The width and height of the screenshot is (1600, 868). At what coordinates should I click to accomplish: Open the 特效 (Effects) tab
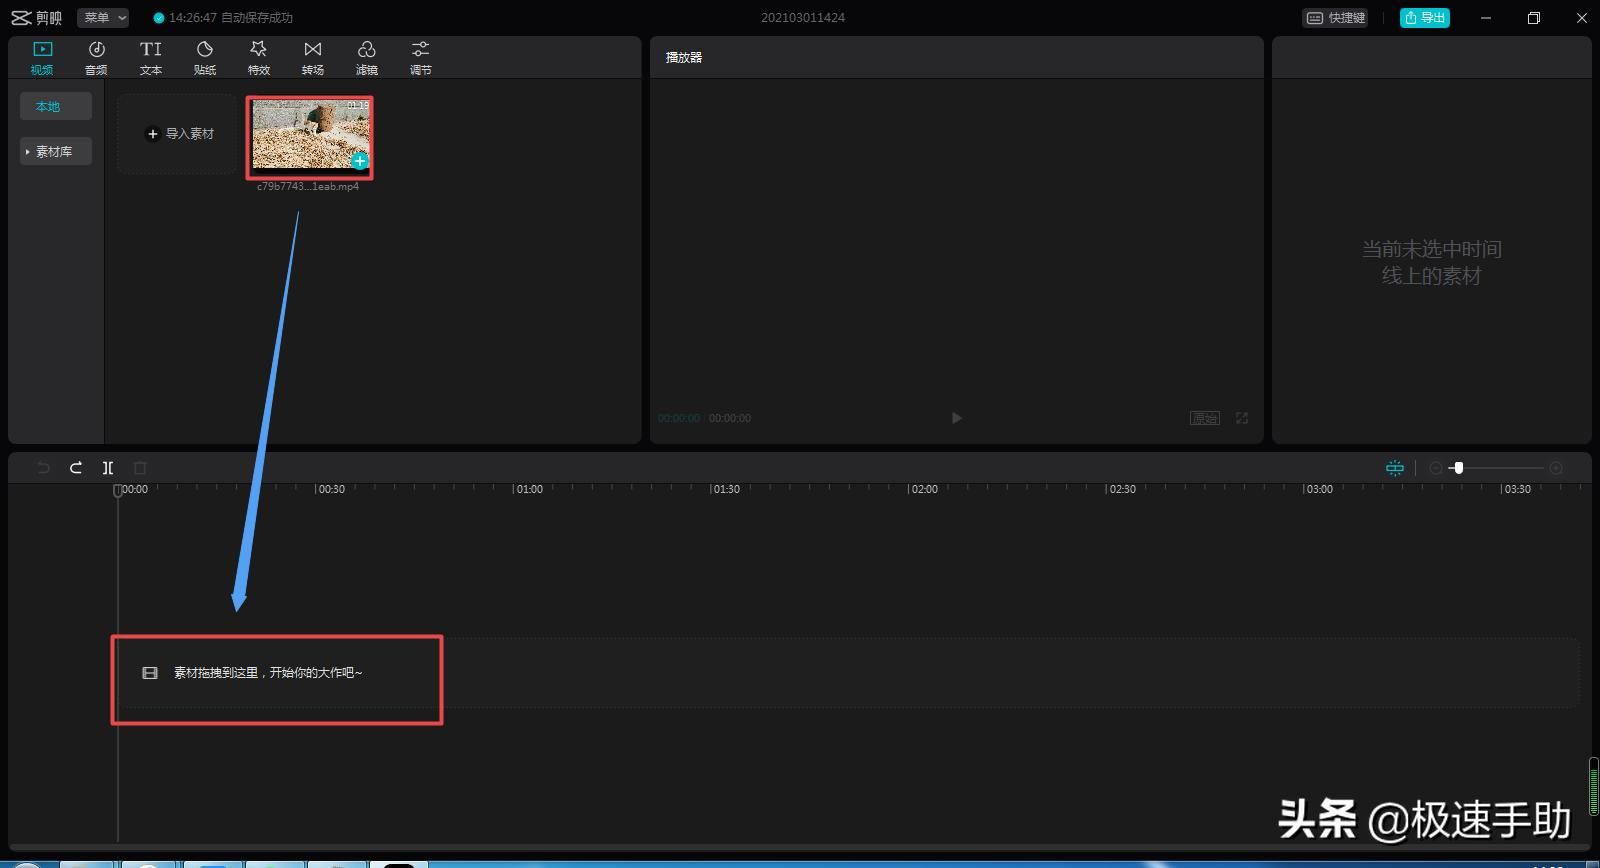[259, 57]
